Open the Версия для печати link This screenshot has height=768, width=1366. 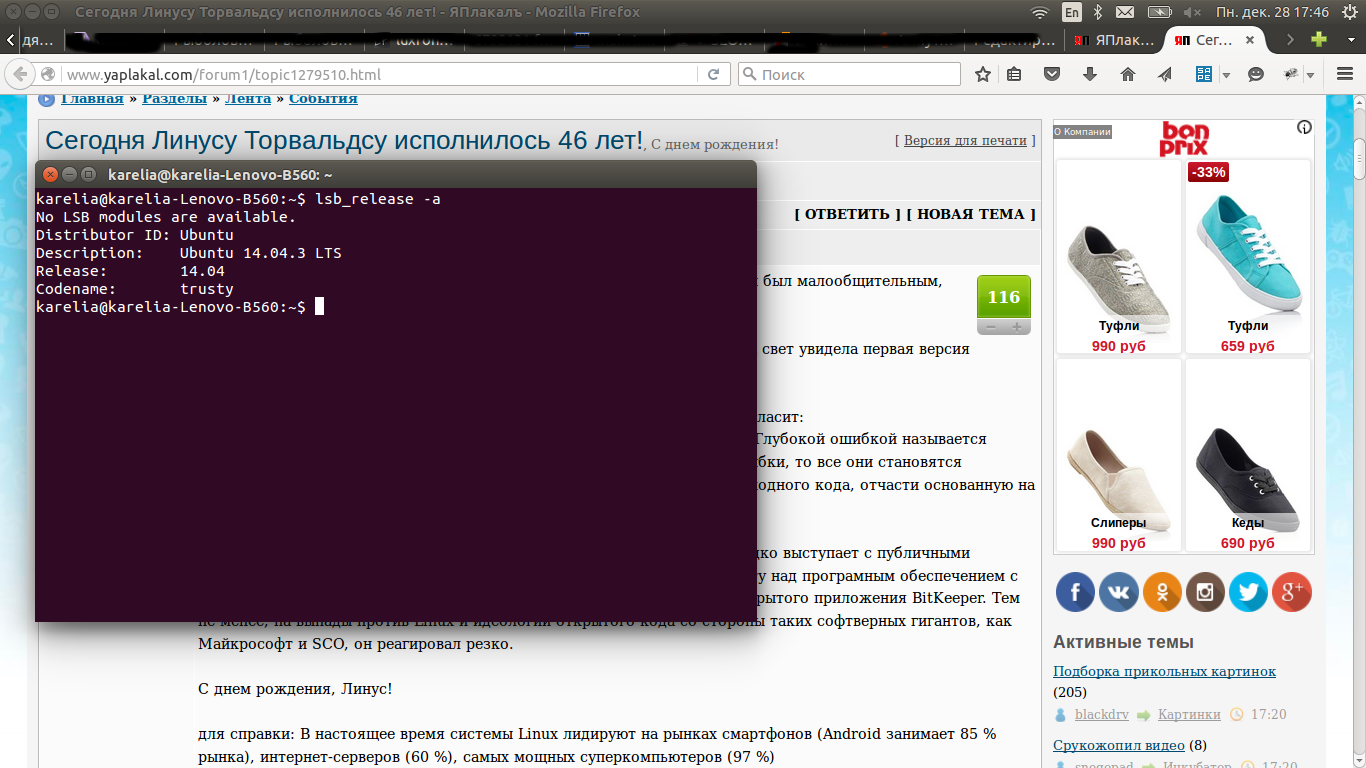(965, 141)
